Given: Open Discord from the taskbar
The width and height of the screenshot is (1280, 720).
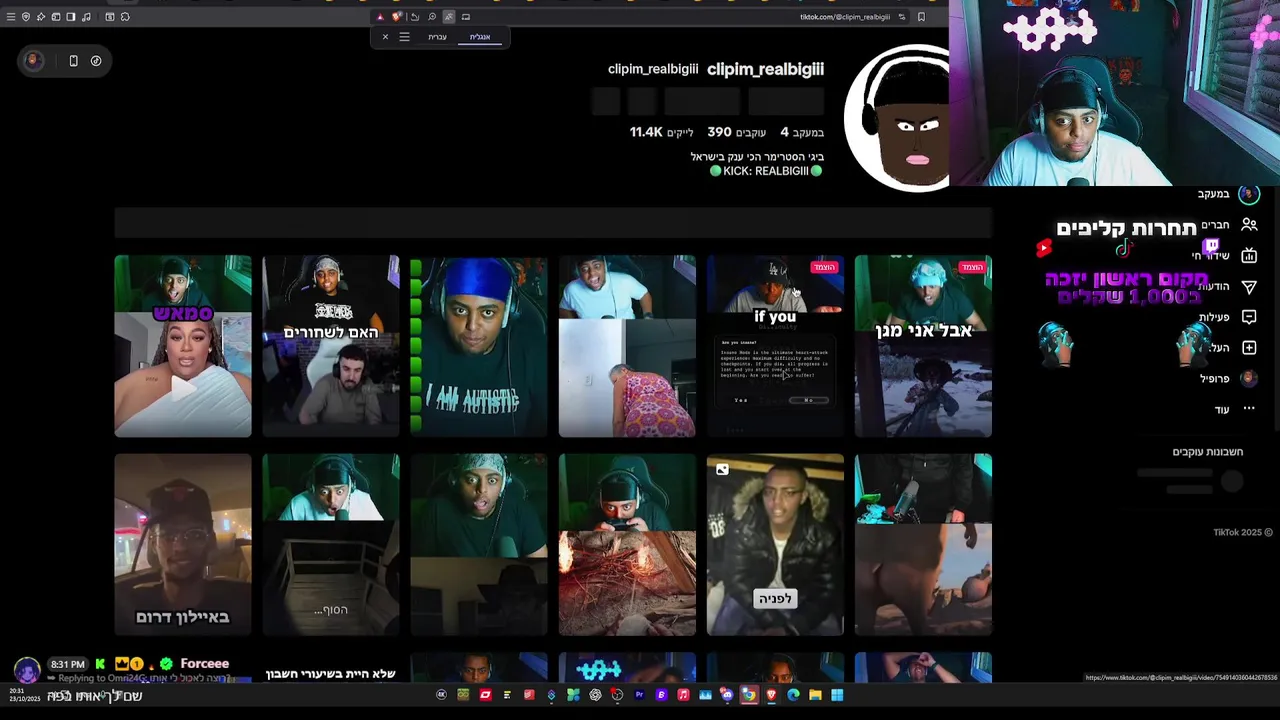Looking at the screenshot, I should pos(727,695).
